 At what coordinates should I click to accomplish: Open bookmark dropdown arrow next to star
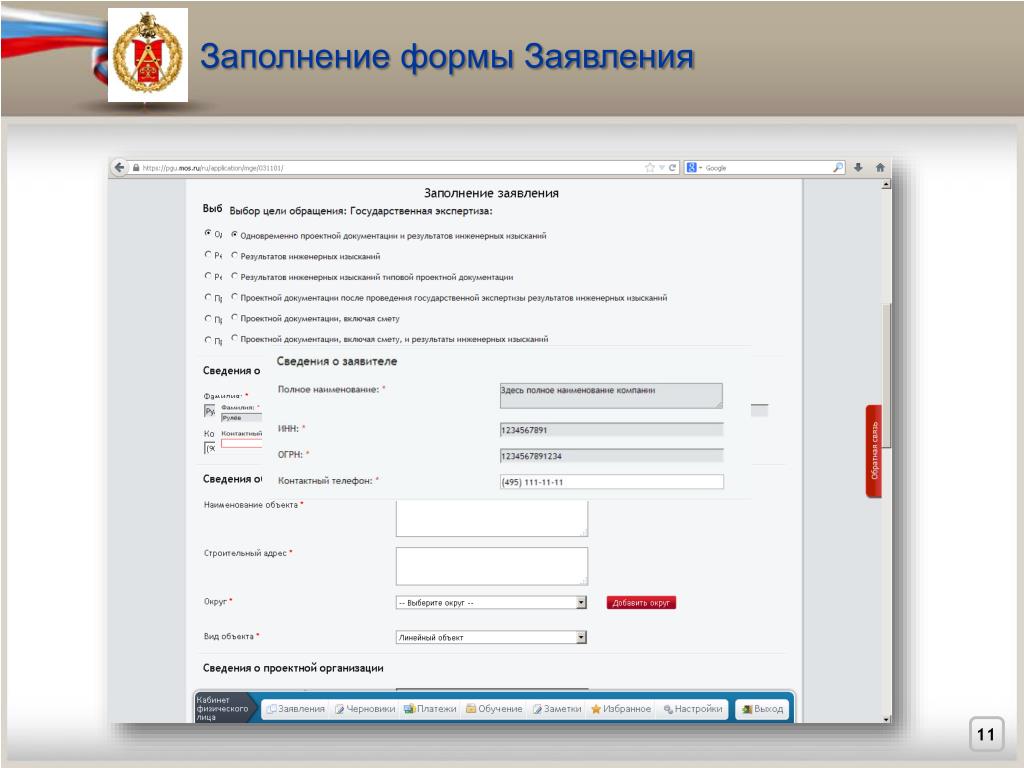(661, 168)
